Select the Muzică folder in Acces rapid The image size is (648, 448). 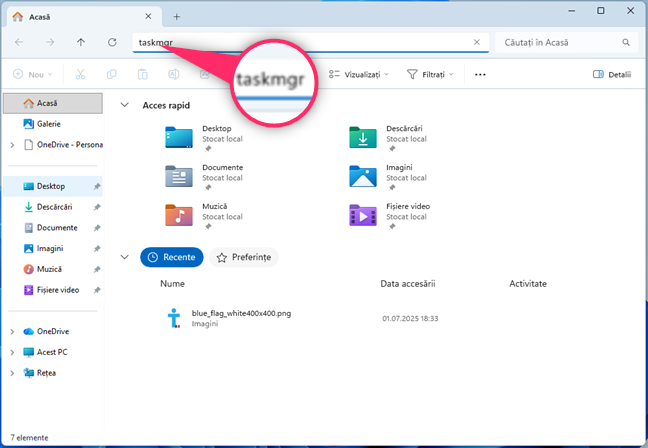(205, 215)
